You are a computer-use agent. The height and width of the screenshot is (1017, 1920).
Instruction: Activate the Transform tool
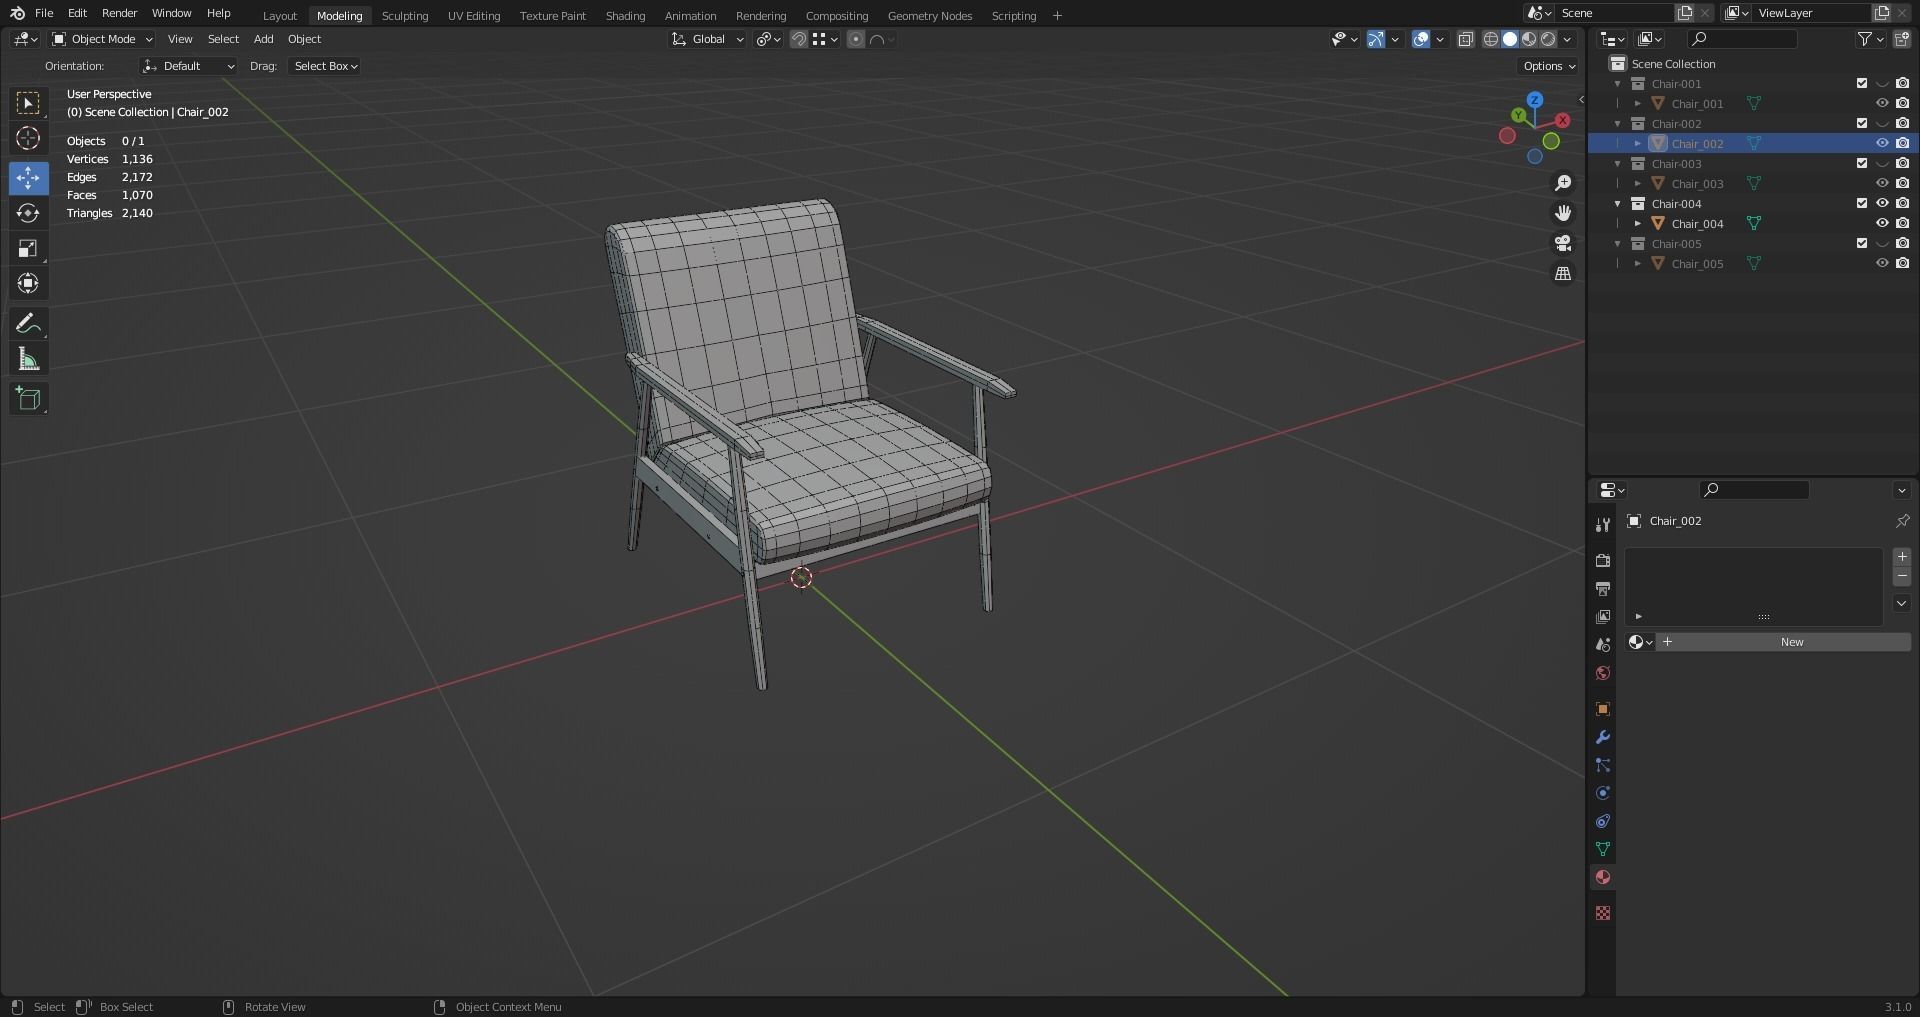click(28, 283)
